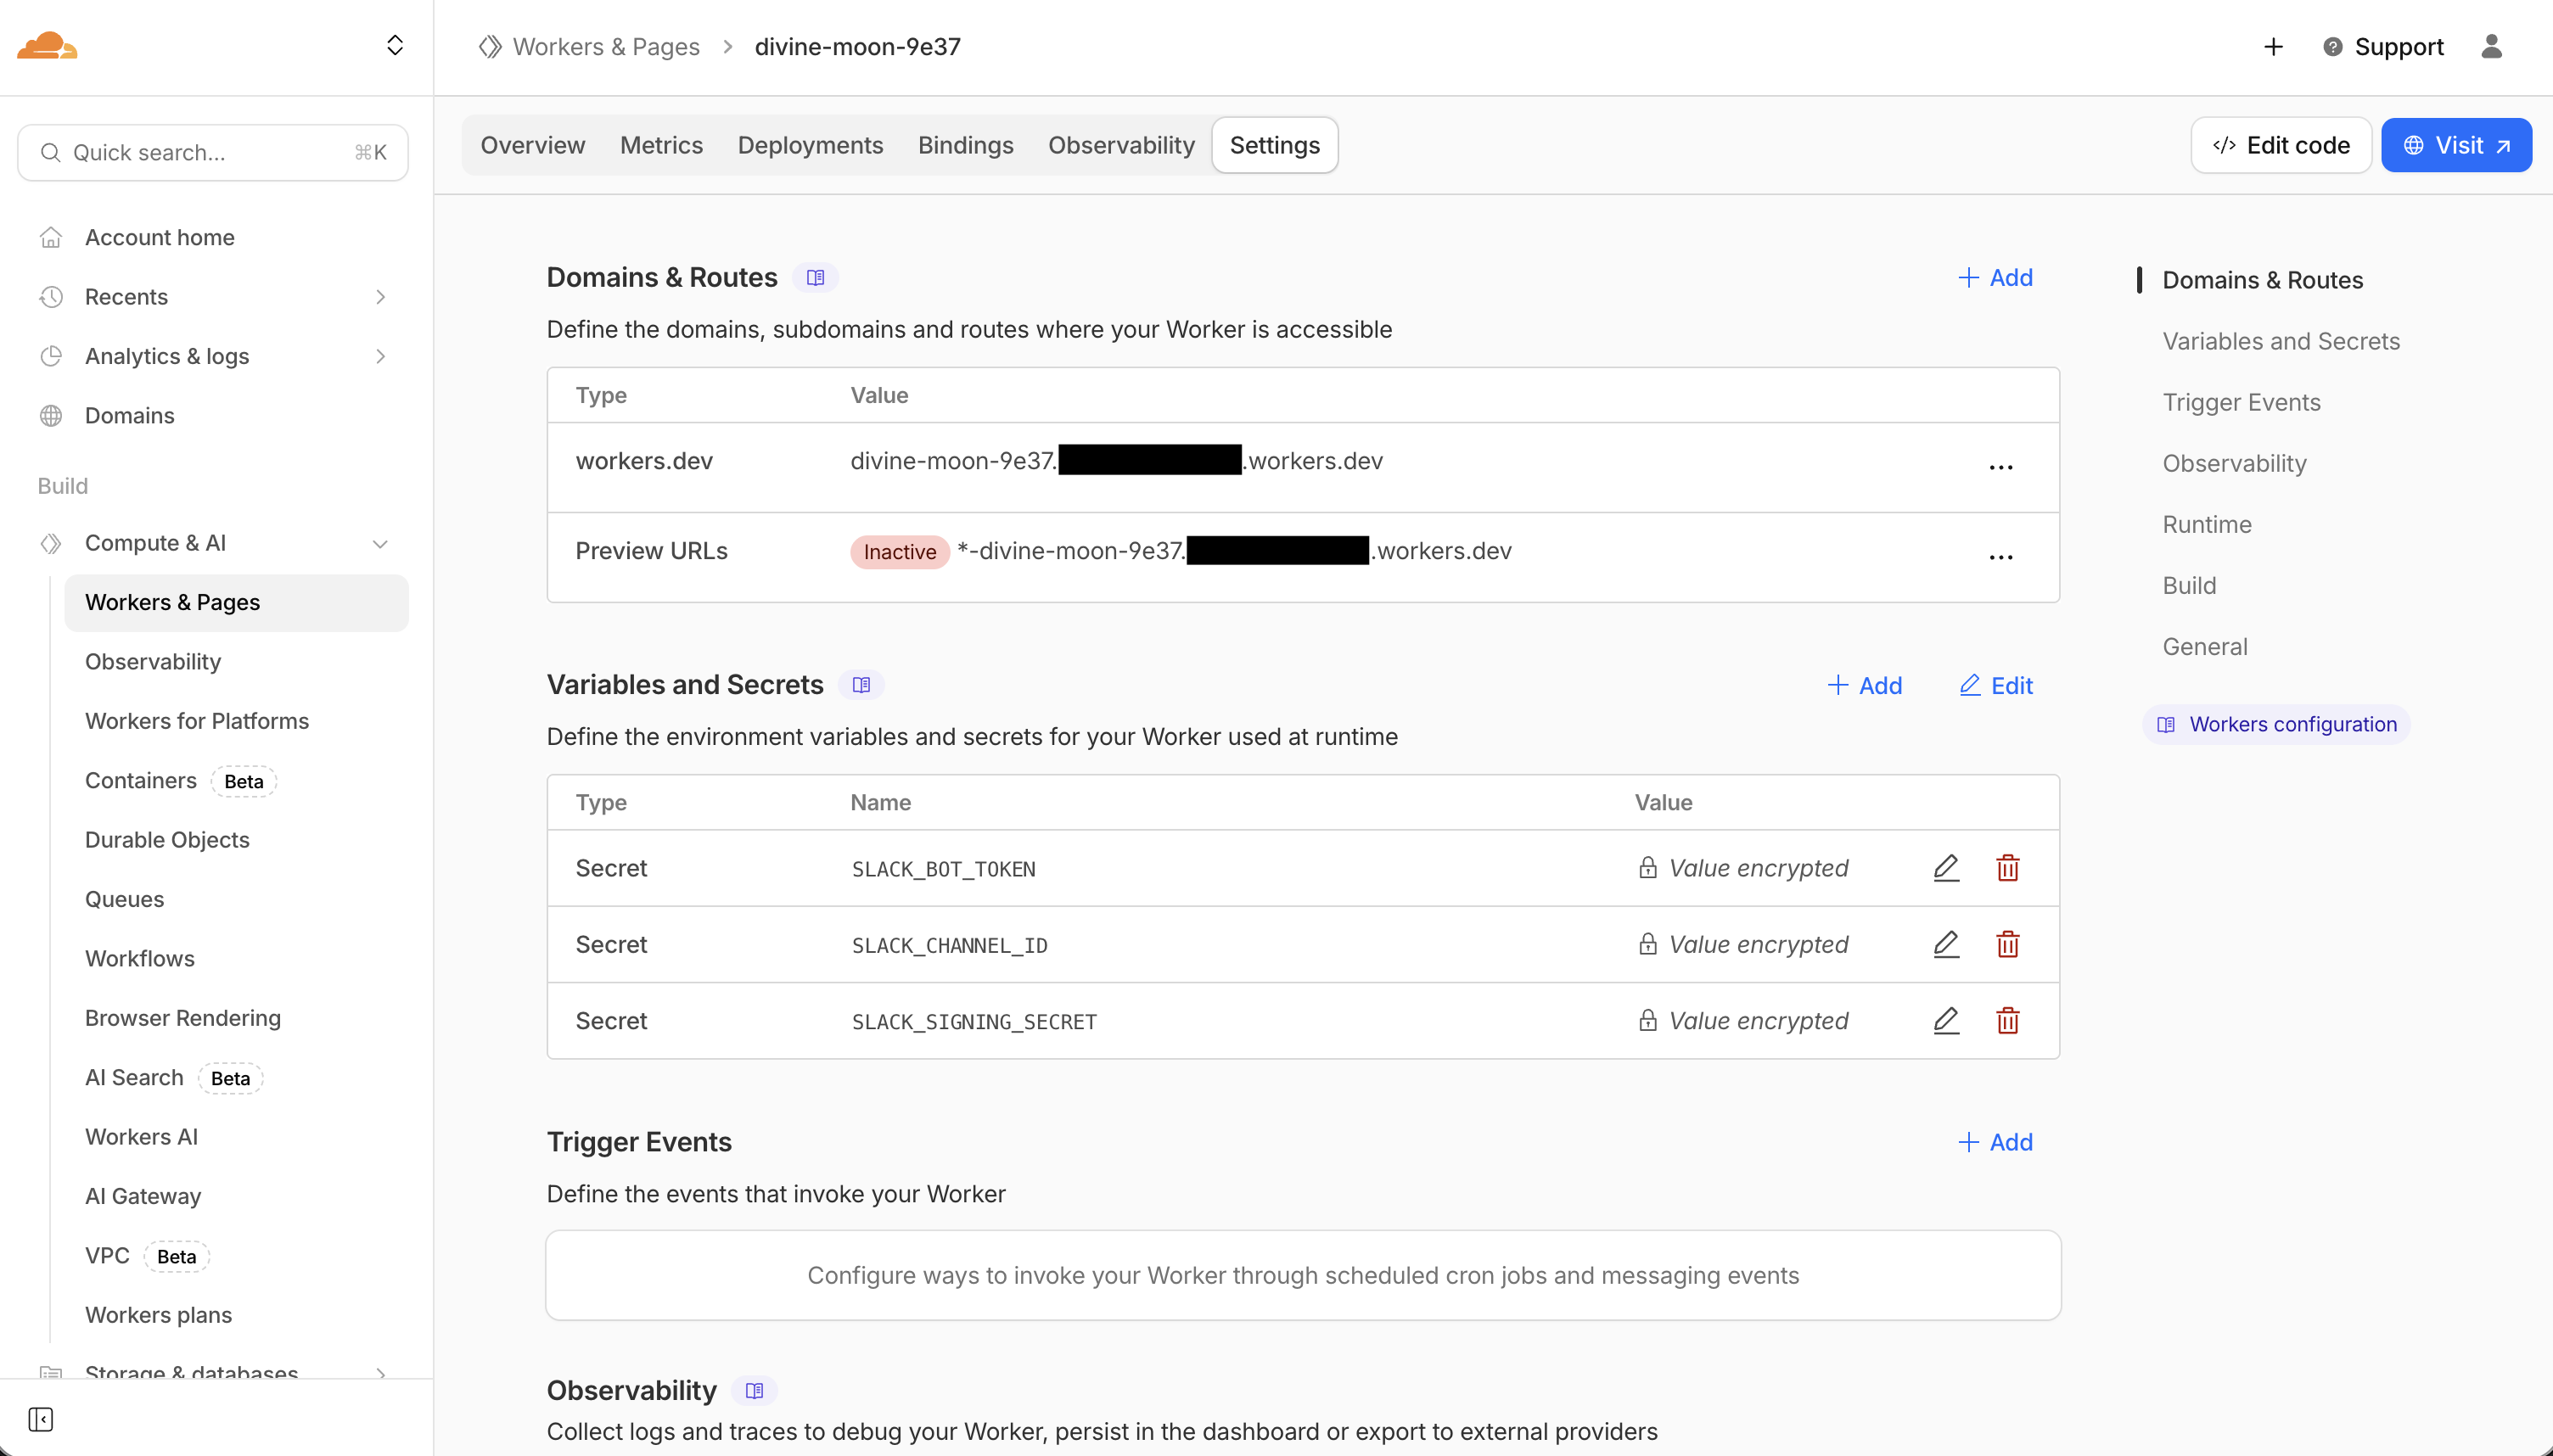Click the Cloudflare logo
This screenshot has width=2553, height=1456.
pos(46,46)
